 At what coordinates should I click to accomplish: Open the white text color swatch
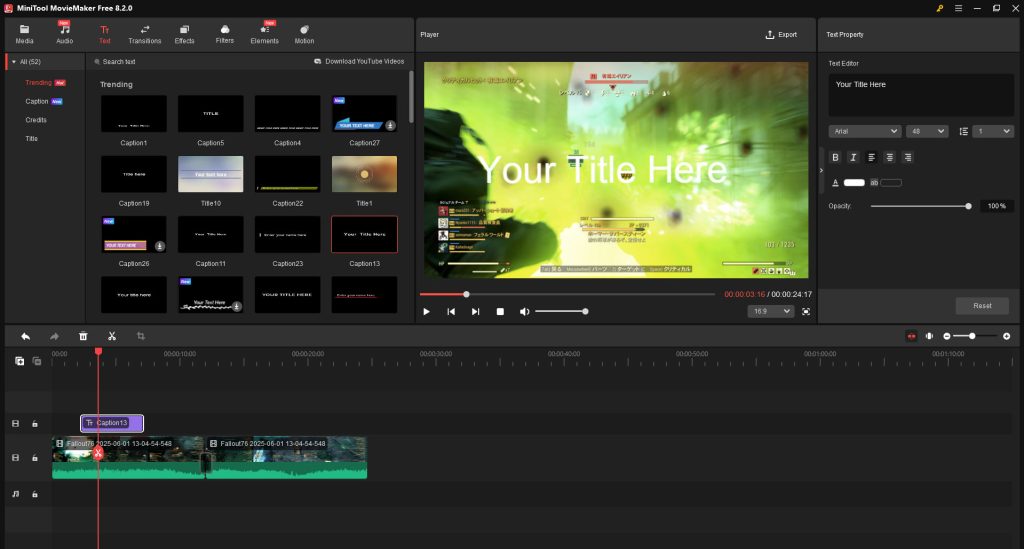tap(854, 183)
